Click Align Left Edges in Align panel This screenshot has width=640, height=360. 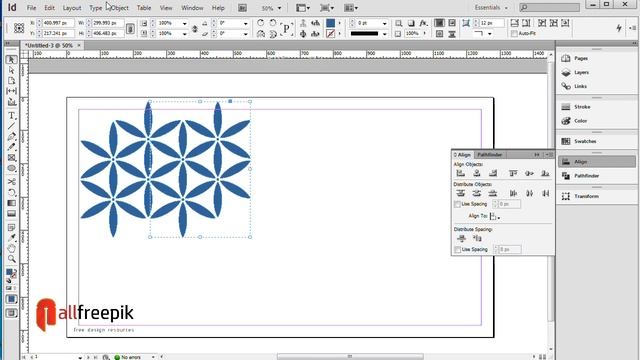[461, 173]
